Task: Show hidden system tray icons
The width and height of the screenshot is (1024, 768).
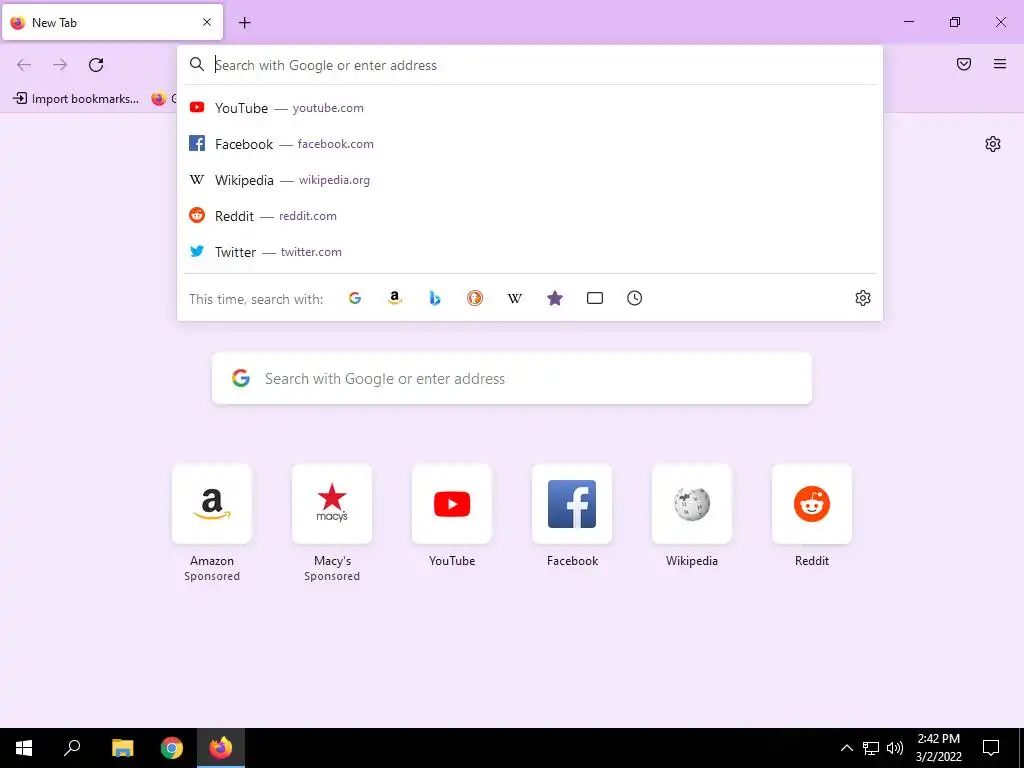Action: (846, 748)
